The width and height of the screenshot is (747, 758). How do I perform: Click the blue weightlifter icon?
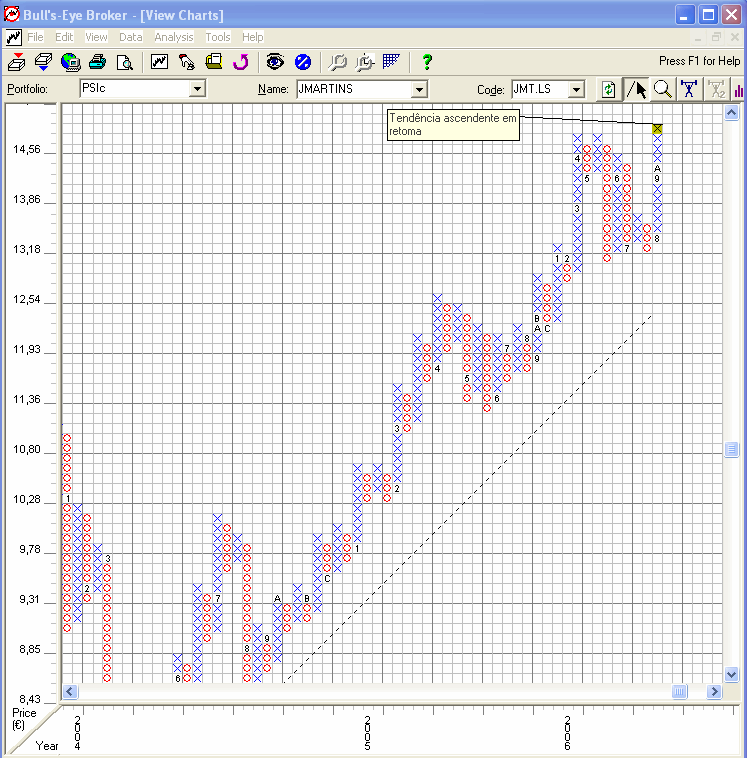689,89
